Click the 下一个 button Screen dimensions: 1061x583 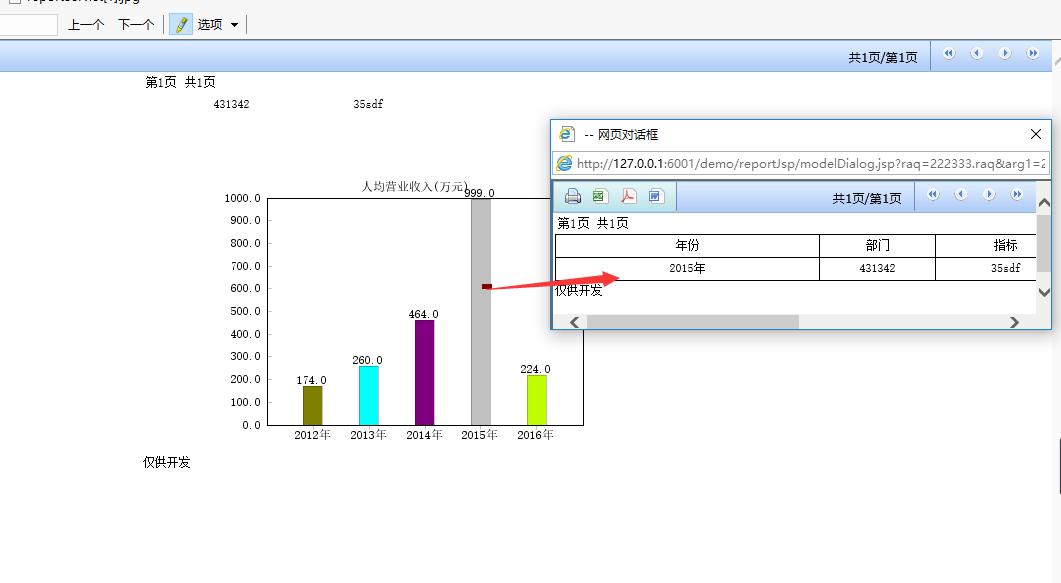coord(136,25)
